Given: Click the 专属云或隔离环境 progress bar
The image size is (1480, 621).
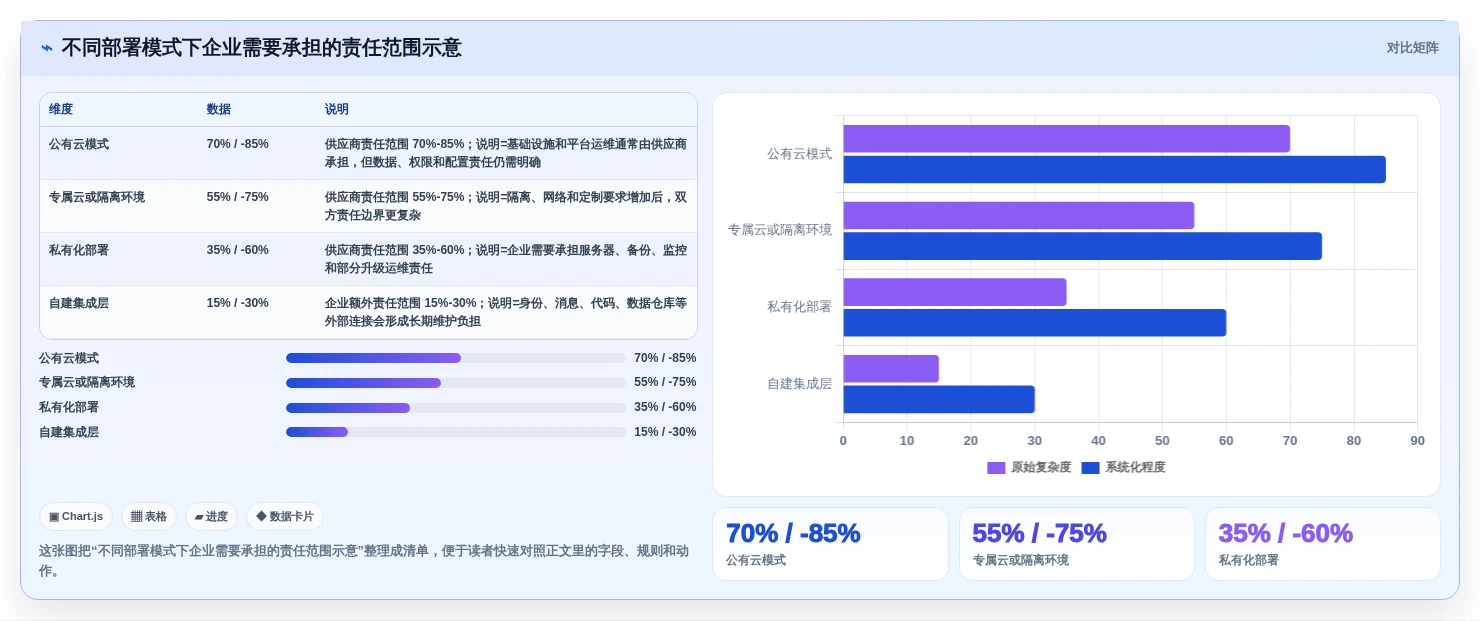Looking at the screenshot, I should pos(456,383).
